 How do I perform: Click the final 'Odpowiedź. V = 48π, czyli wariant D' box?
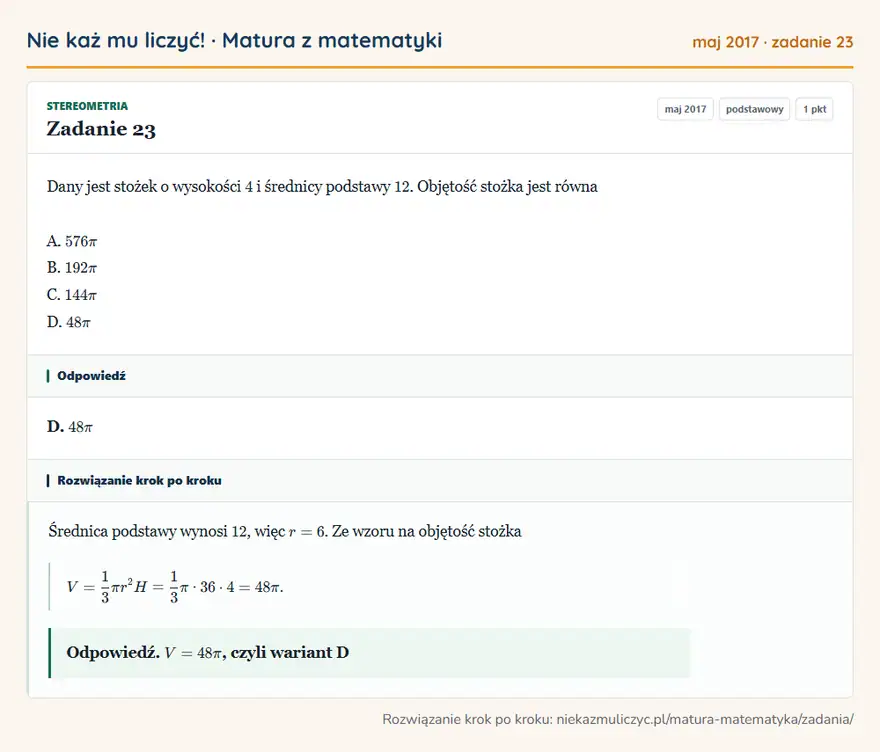[370, 653]
